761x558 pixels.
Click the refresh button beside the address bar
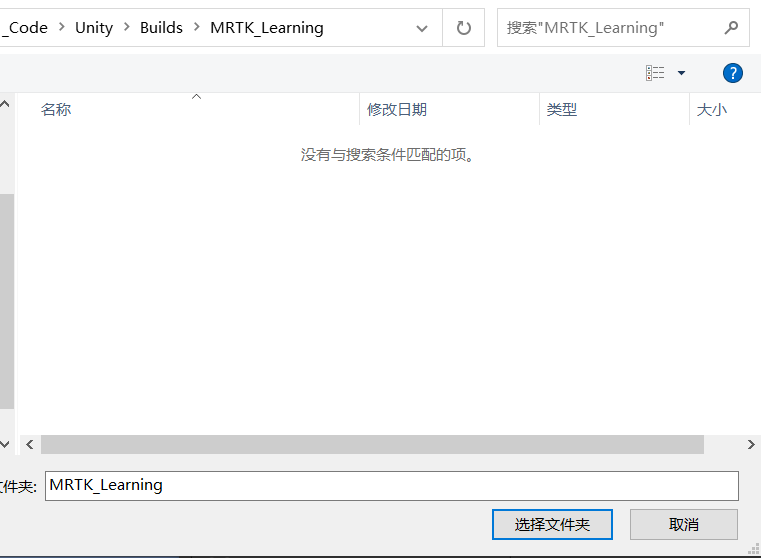463,28
